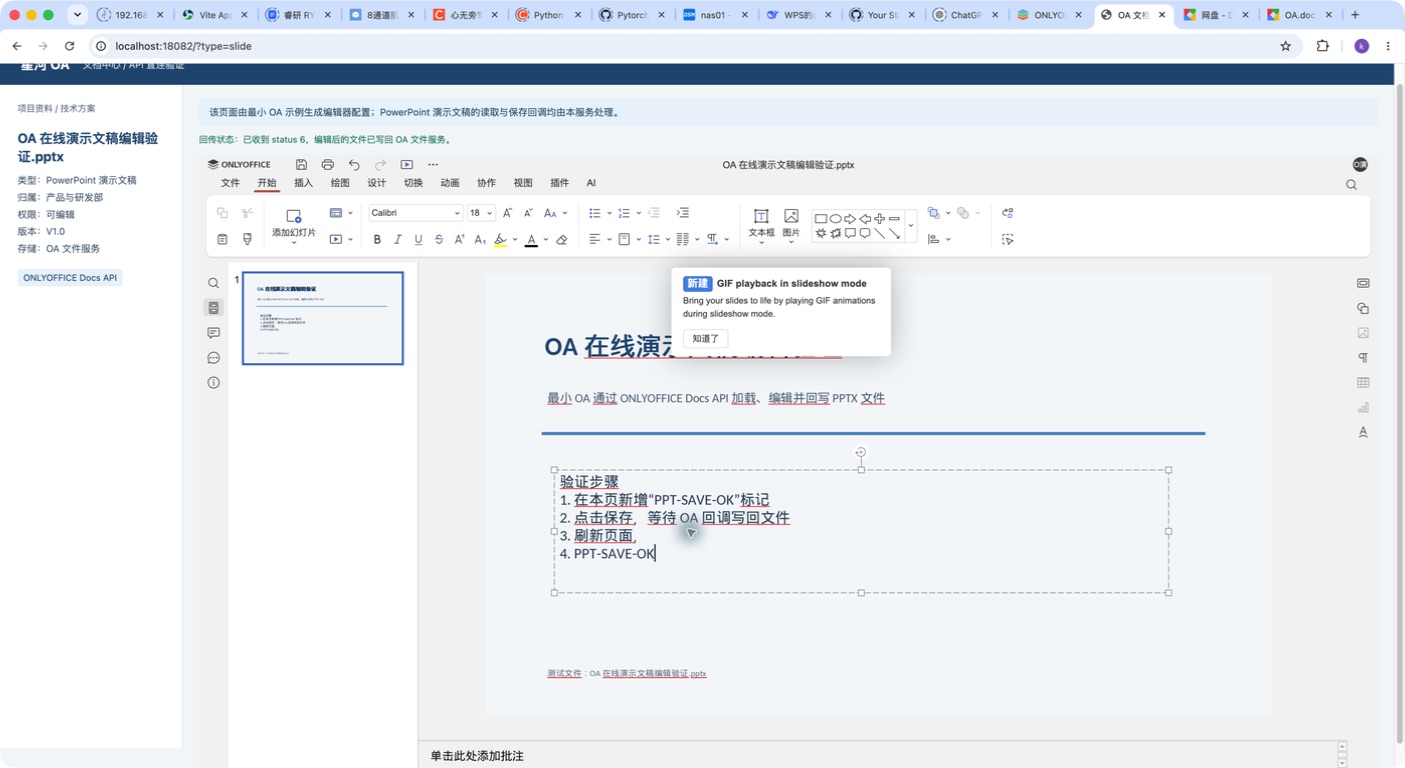Expand the shapes gallery dropdown arrow

pyautogui.click(x=910, y=226)
